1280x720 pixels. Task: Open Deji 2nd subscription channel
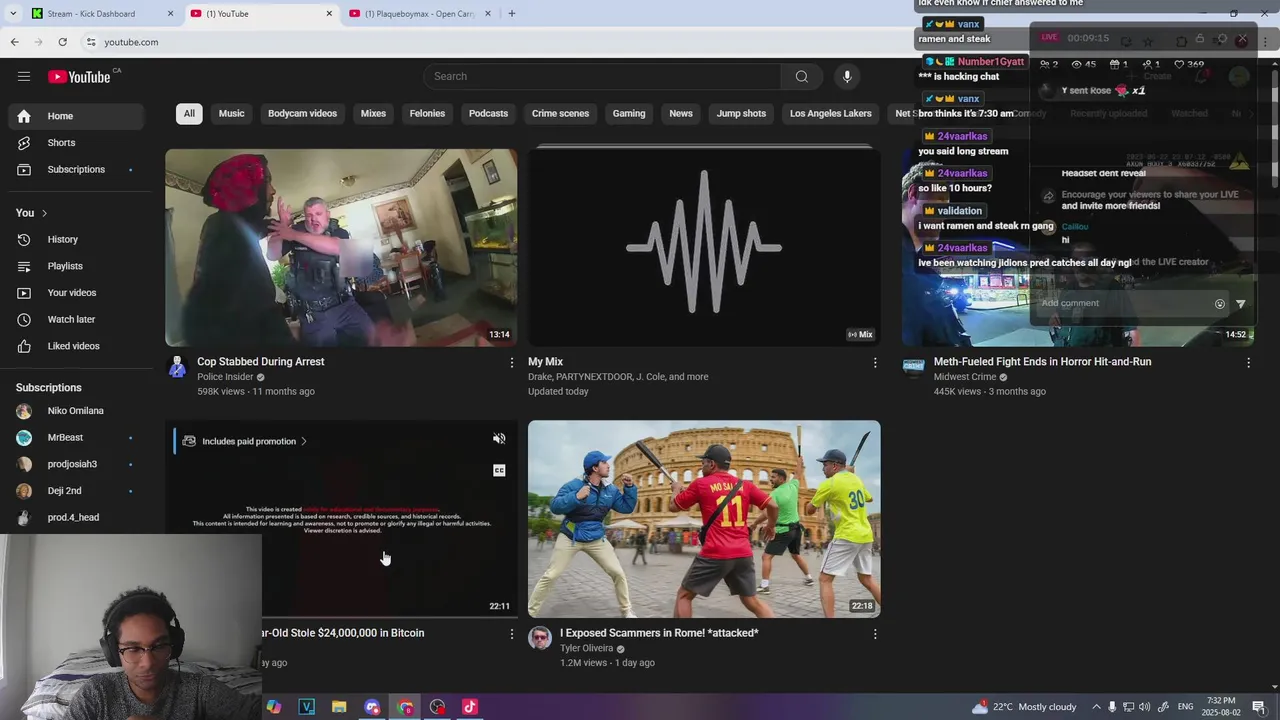click(76, 491)
